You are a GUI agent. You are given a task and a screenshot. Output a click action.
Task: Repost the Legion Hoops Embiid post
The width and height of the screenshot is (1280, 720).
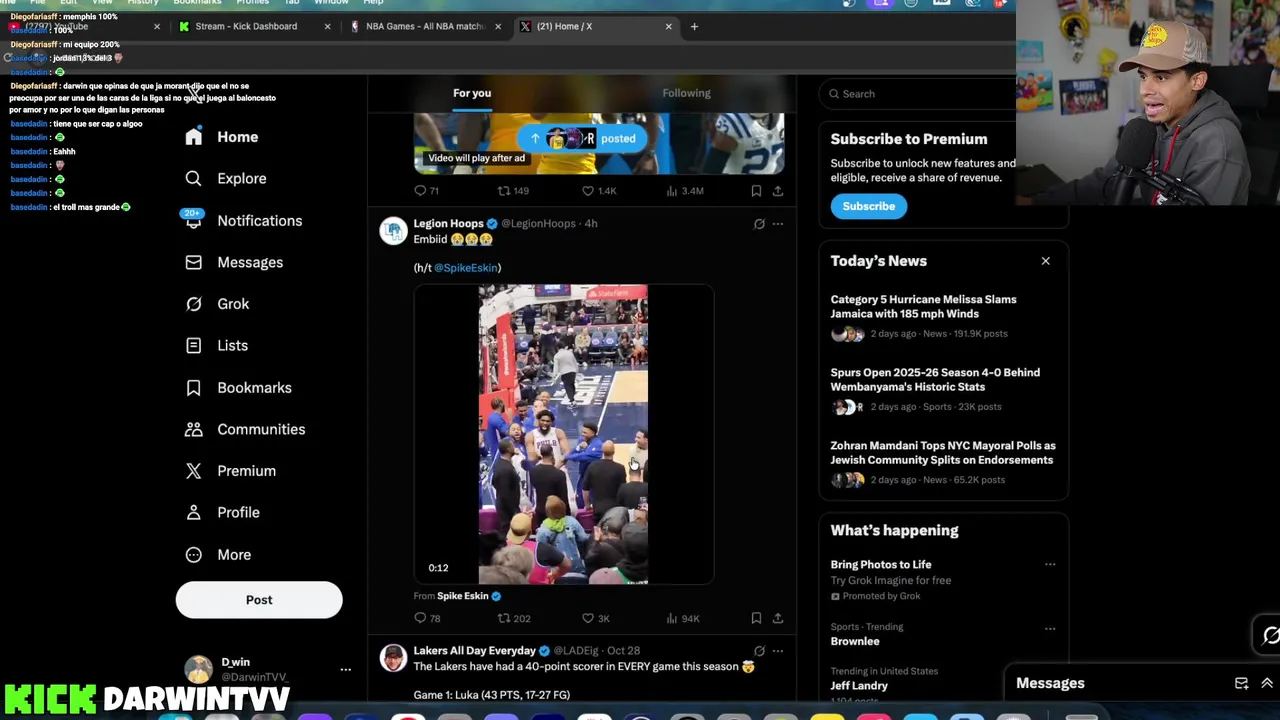click(x=504, y=618)
